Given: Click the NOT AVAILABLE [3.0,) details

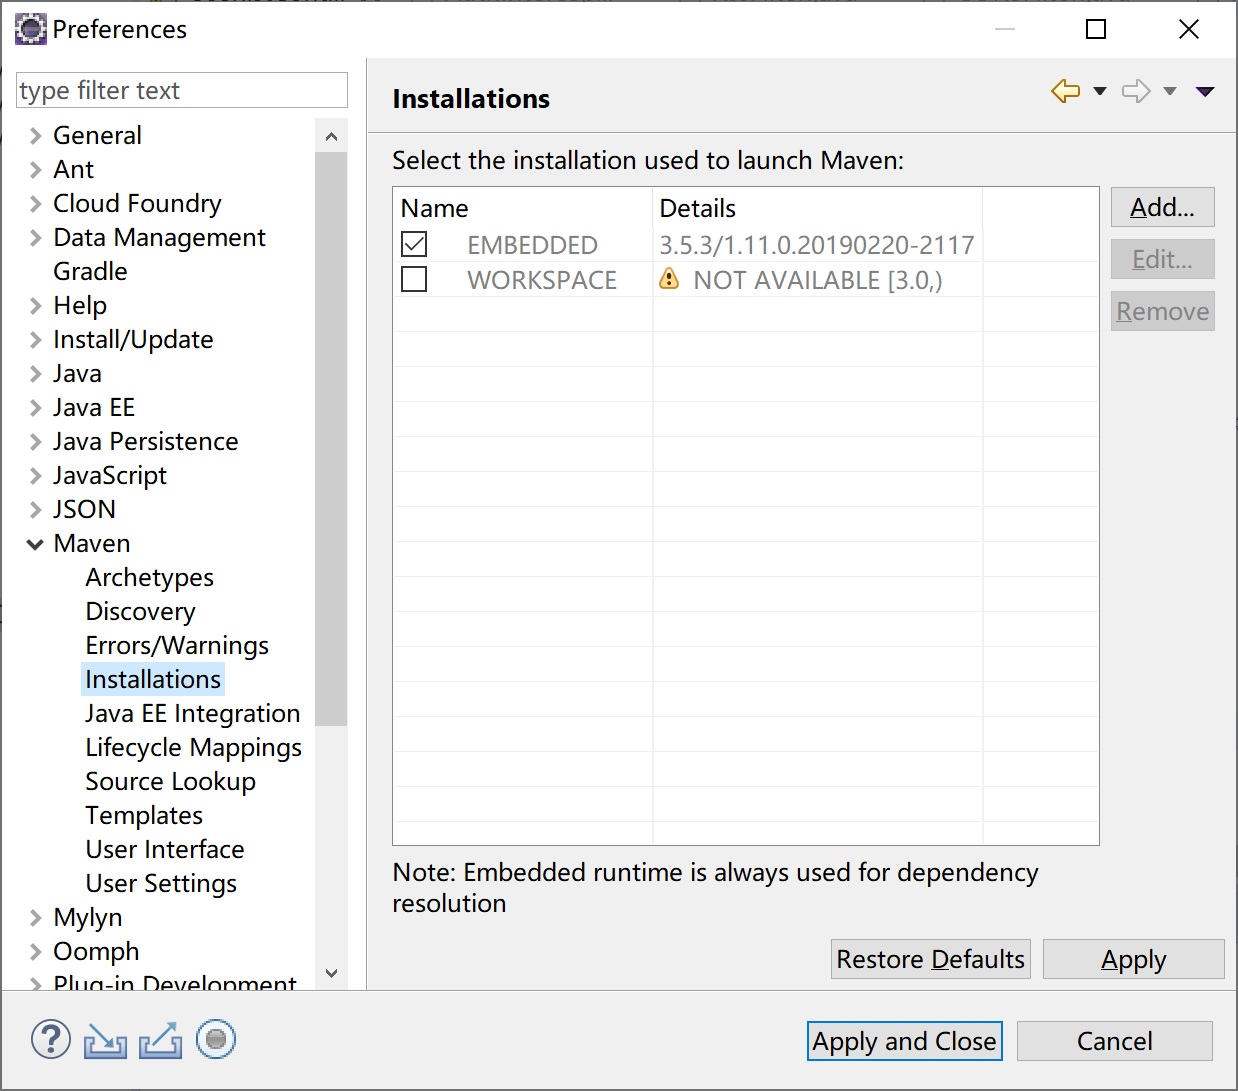Looking at the screenshot, I should pos(818,280).
